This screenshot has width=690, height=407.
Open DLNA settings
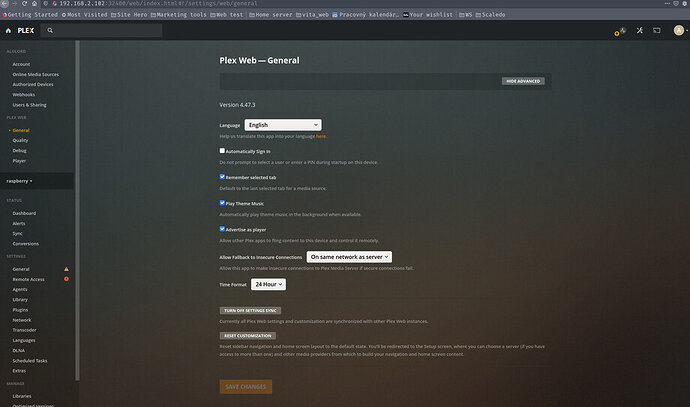18,351
